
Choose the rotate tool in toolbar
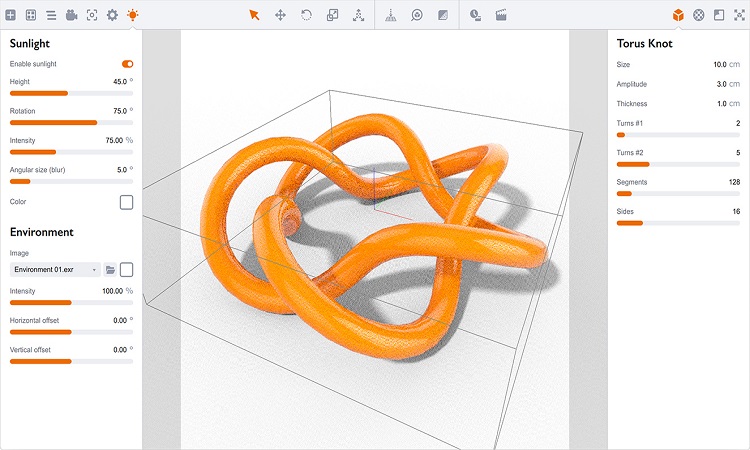pyautogui.click(x=306, y=15)
